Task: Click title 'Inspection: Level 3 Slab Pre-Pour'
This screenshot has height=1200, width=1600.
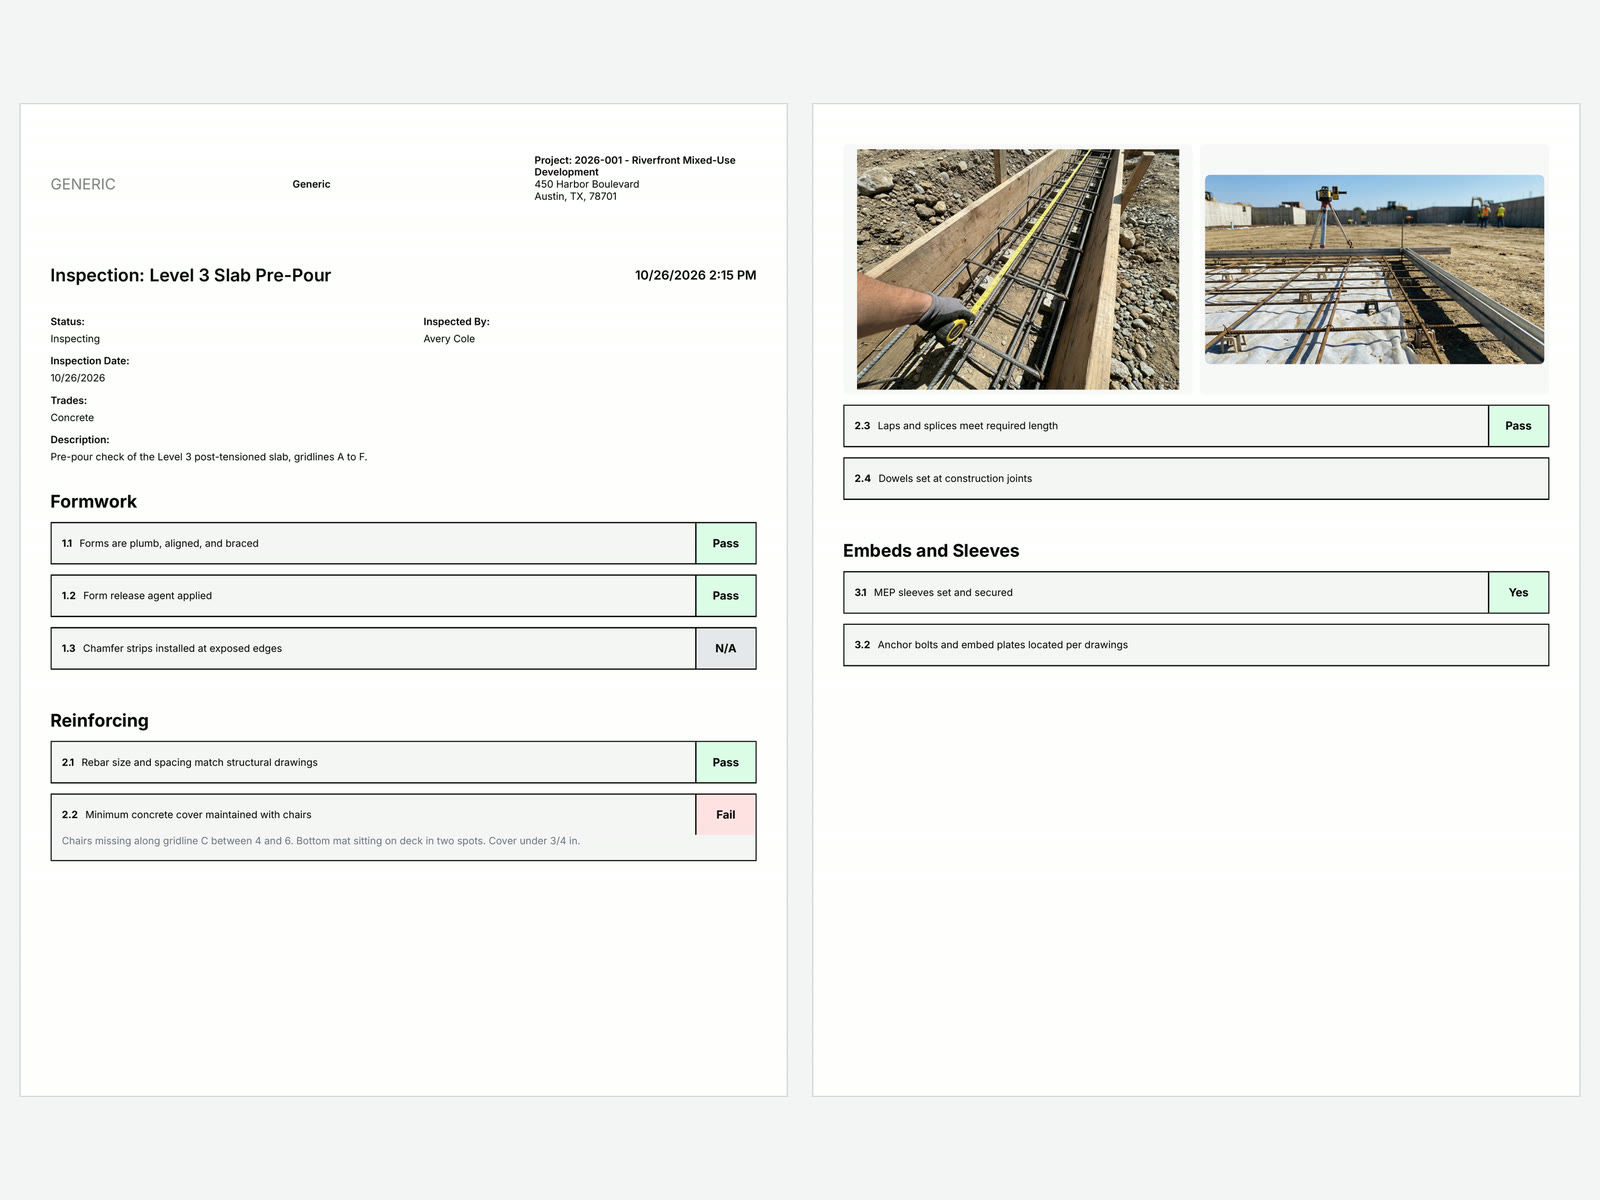Action: 190,275
